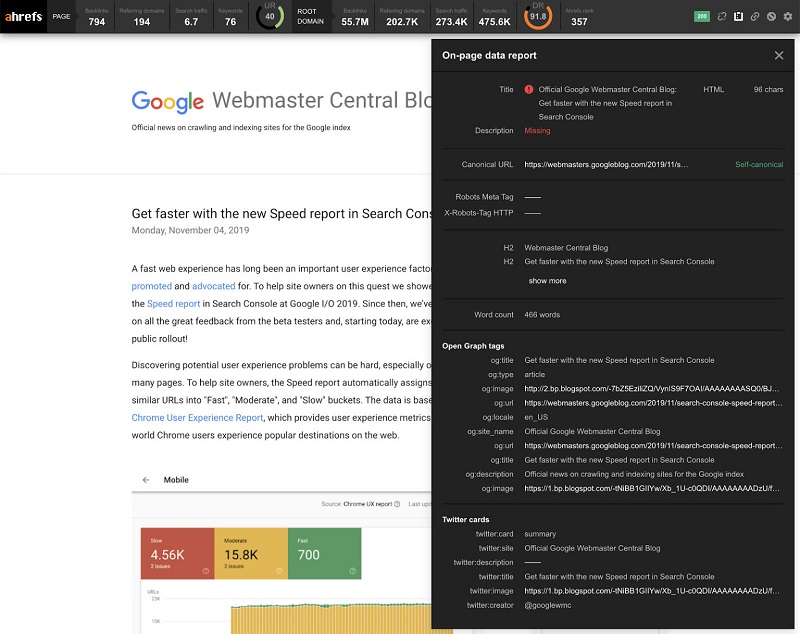The image size is (800, 634).
Task: Close the On-page data report panel
Action: (779, 55)
